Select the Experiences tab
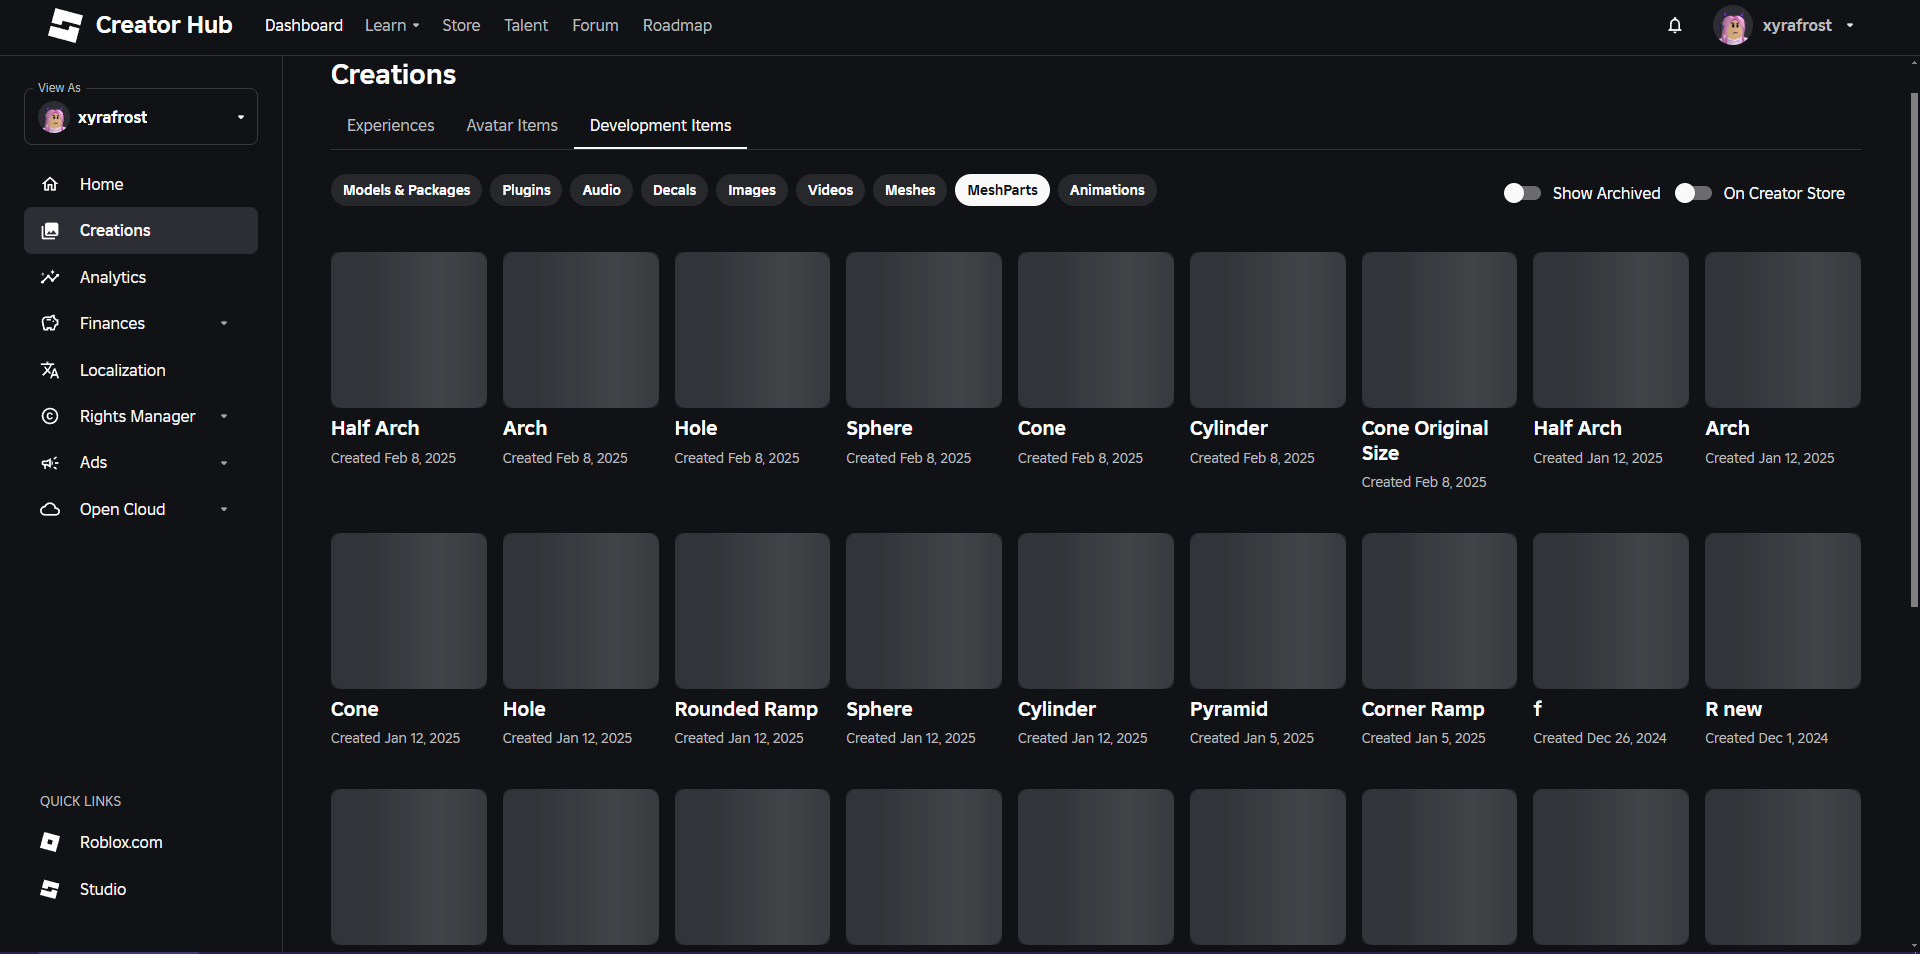Screen dimensions: 1920x954 [390, 125]
